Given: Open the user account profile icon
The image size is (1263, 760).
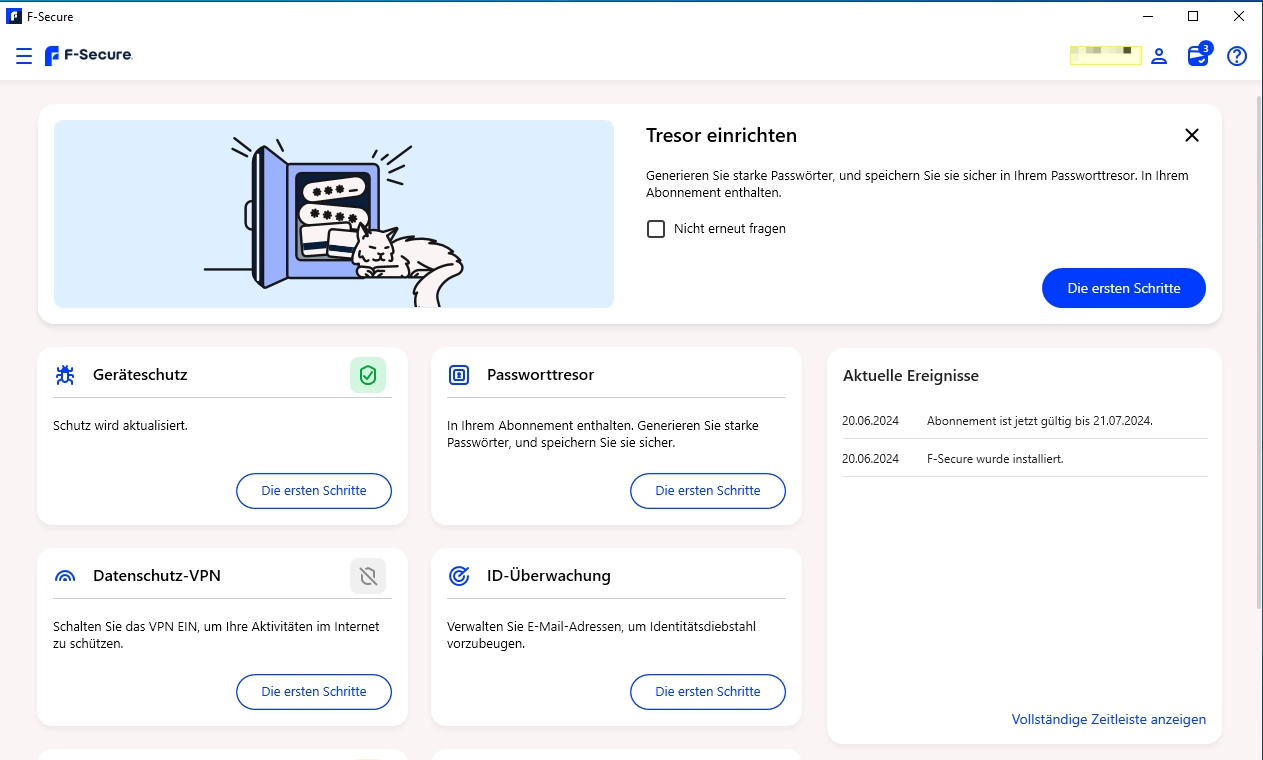Looking at the screenshot, I should (1159, 56).
